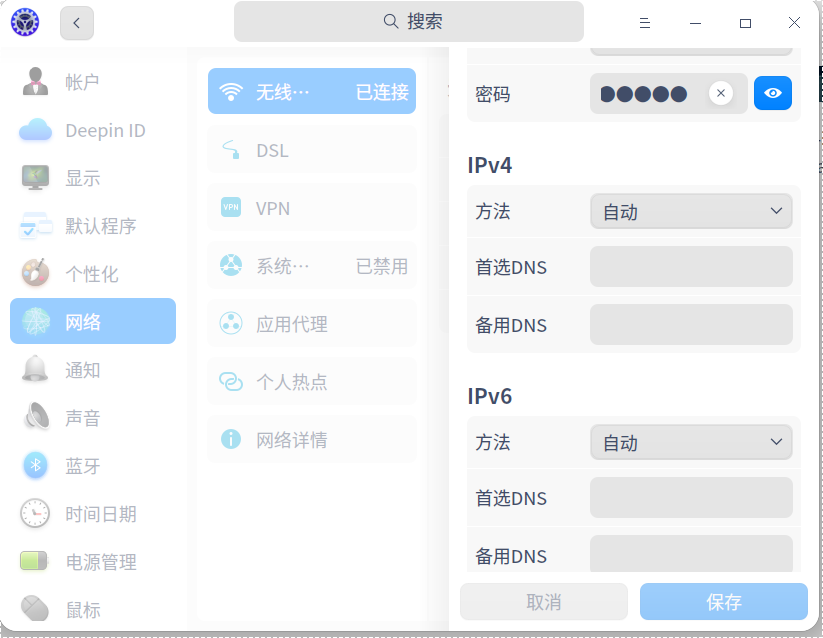Select the 网络 network globe icon
The image size is (823, 638).
35,322
